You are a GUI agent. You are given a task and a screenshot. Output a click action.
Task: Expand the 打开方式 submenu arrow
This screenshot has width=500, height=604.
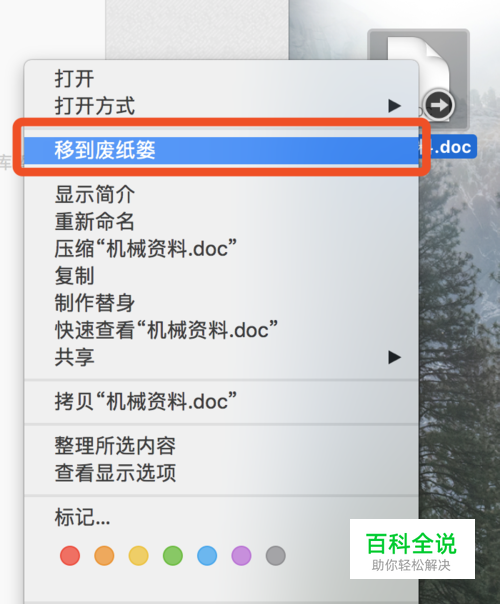tap(394, 106)
